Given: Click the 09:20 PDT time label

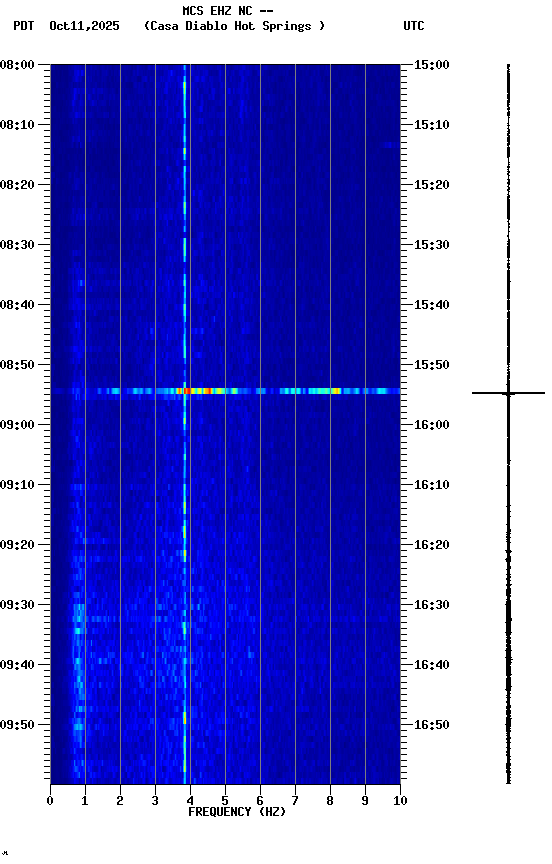Looking at the screenshot, I should click(17, 545).
